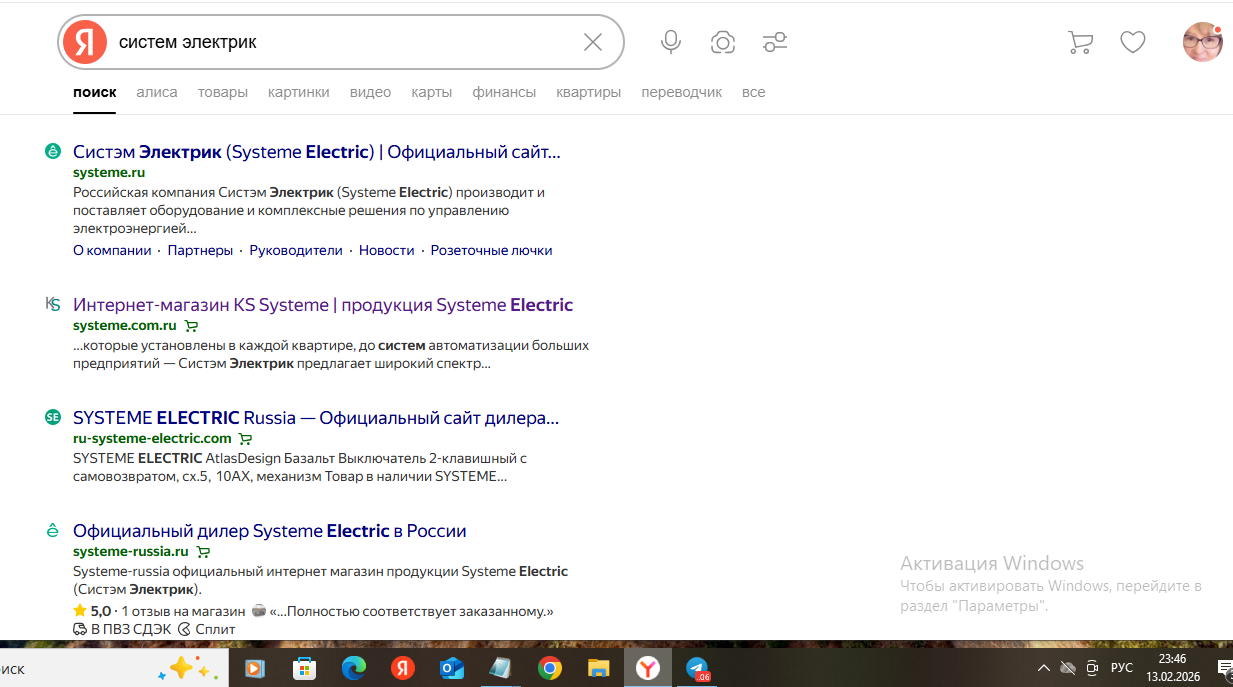Click the KS favicon of KS Systeme result

[x=53, y=305]
